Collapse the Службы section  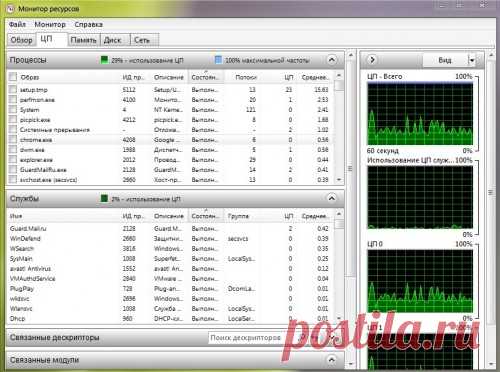332,198
